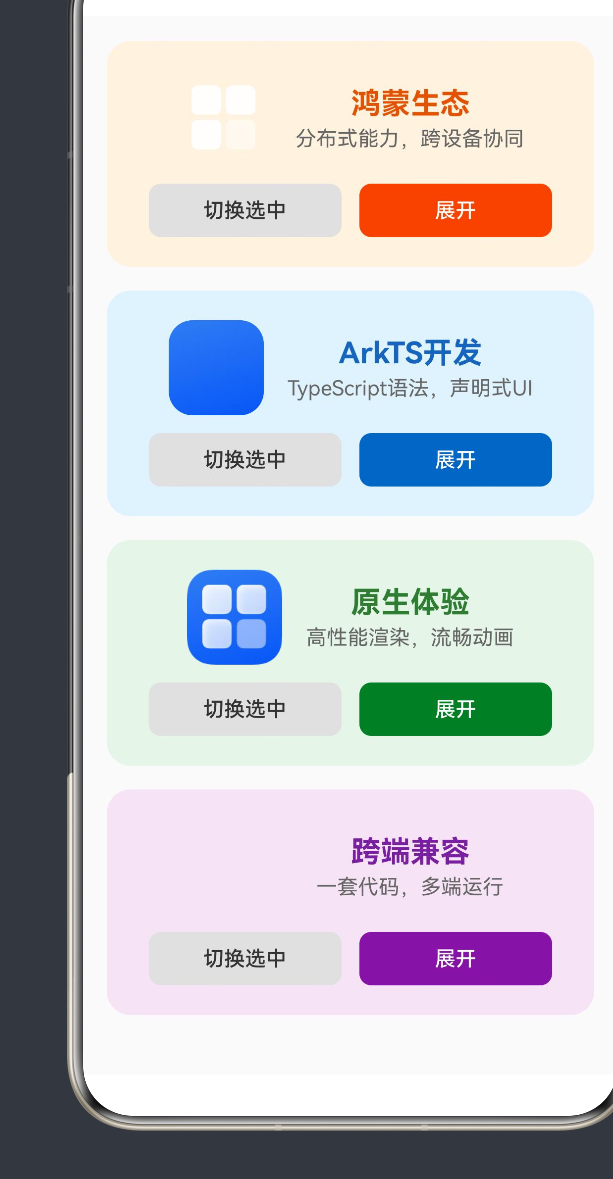Click the white grid icon on 鸿蒙生态 card

tap(223, 117)
